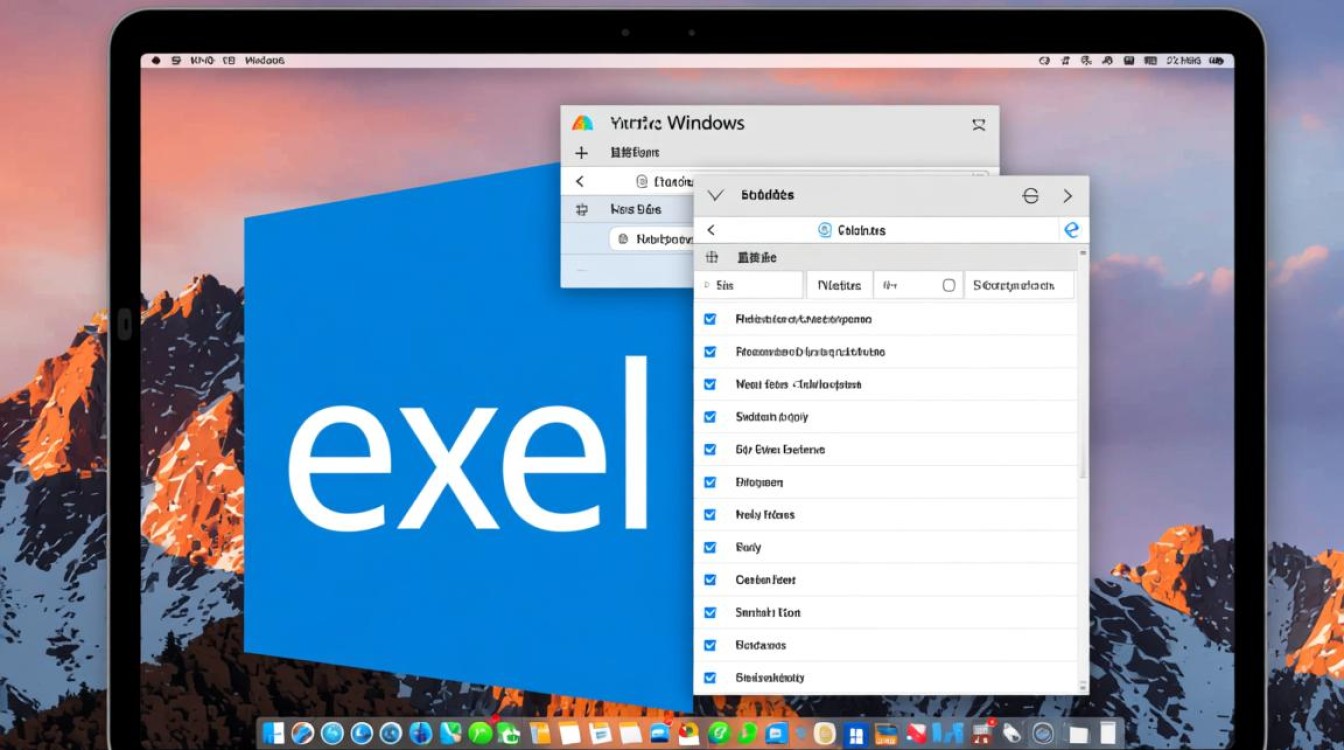Uncheck the last checkbox in the front panel list
Screen dimensions: 1344x750
click(710, 678)
